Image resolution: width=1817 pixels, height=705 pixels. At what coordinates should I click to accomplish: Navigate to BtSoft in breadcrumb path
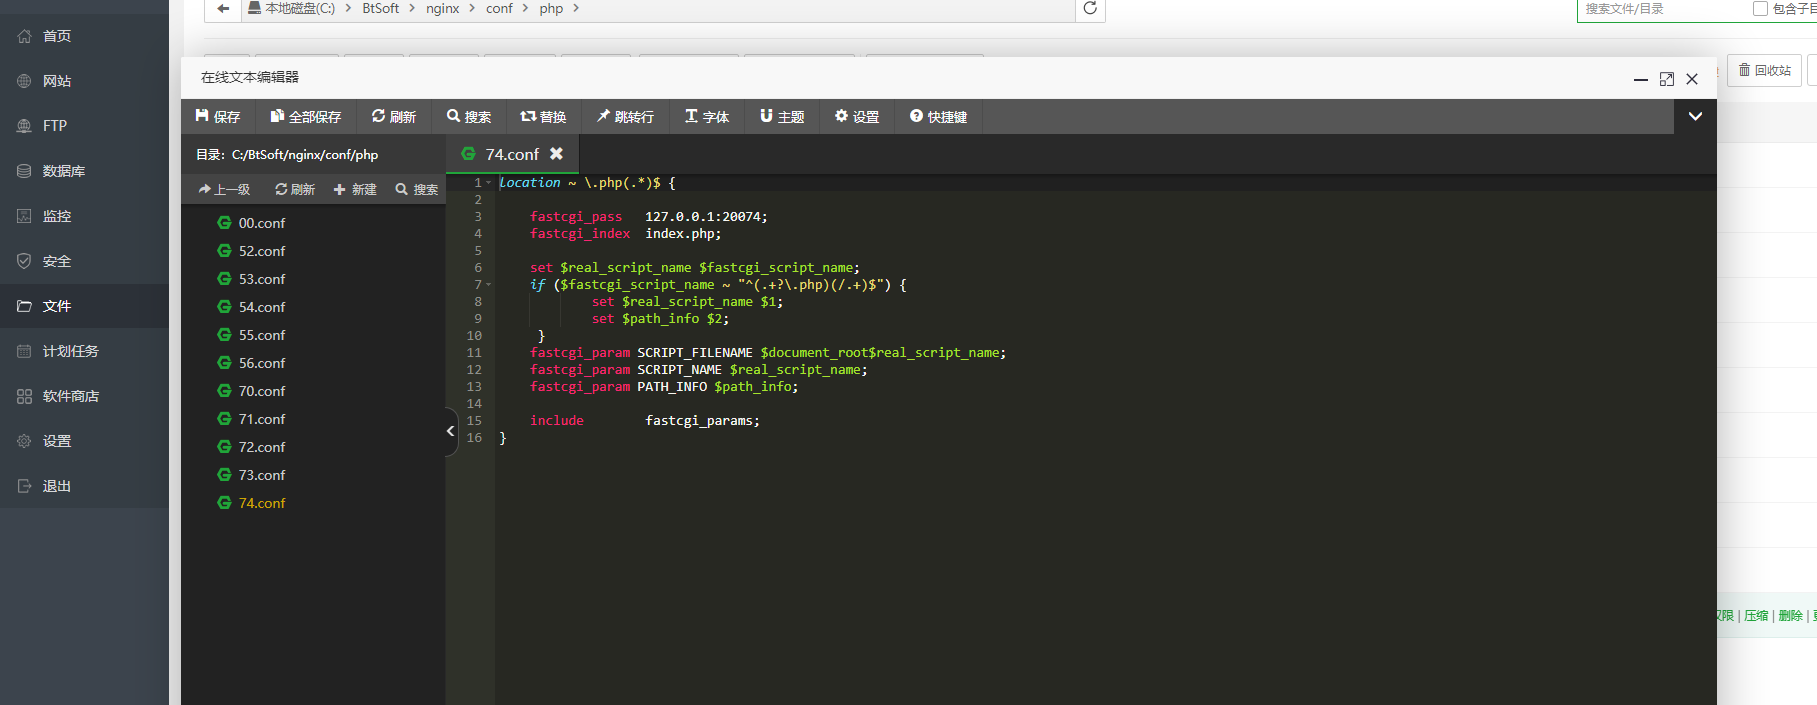point(380,8)
